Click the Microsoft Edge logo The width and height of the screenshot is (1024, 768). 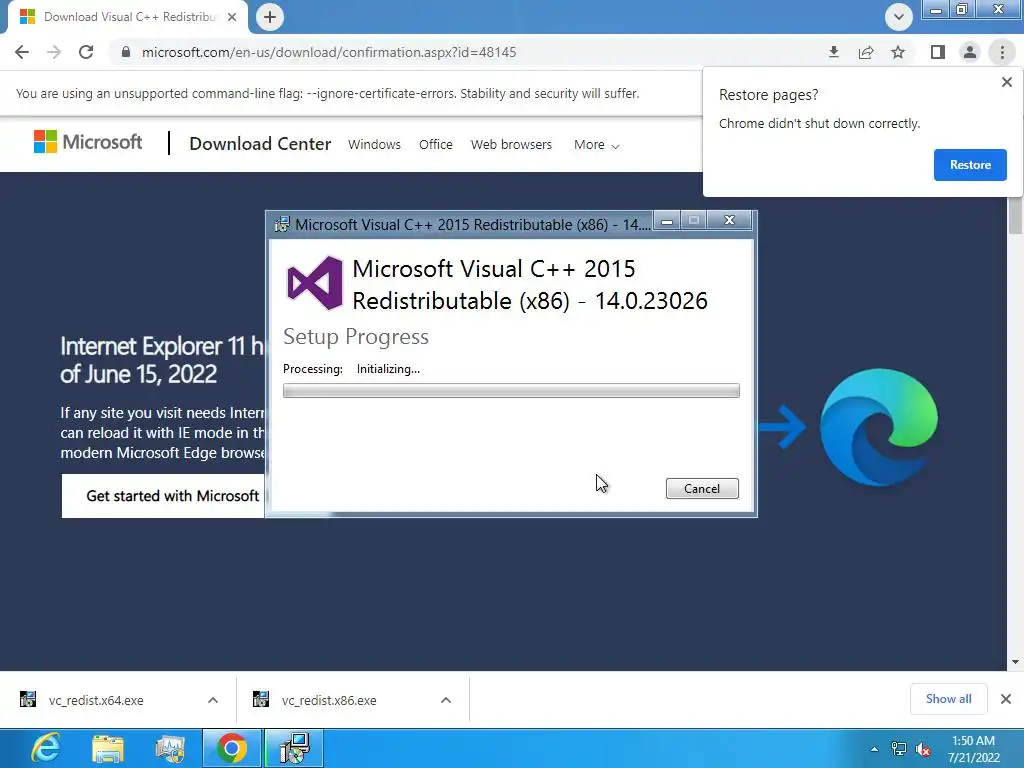click(x=878, y=427)
